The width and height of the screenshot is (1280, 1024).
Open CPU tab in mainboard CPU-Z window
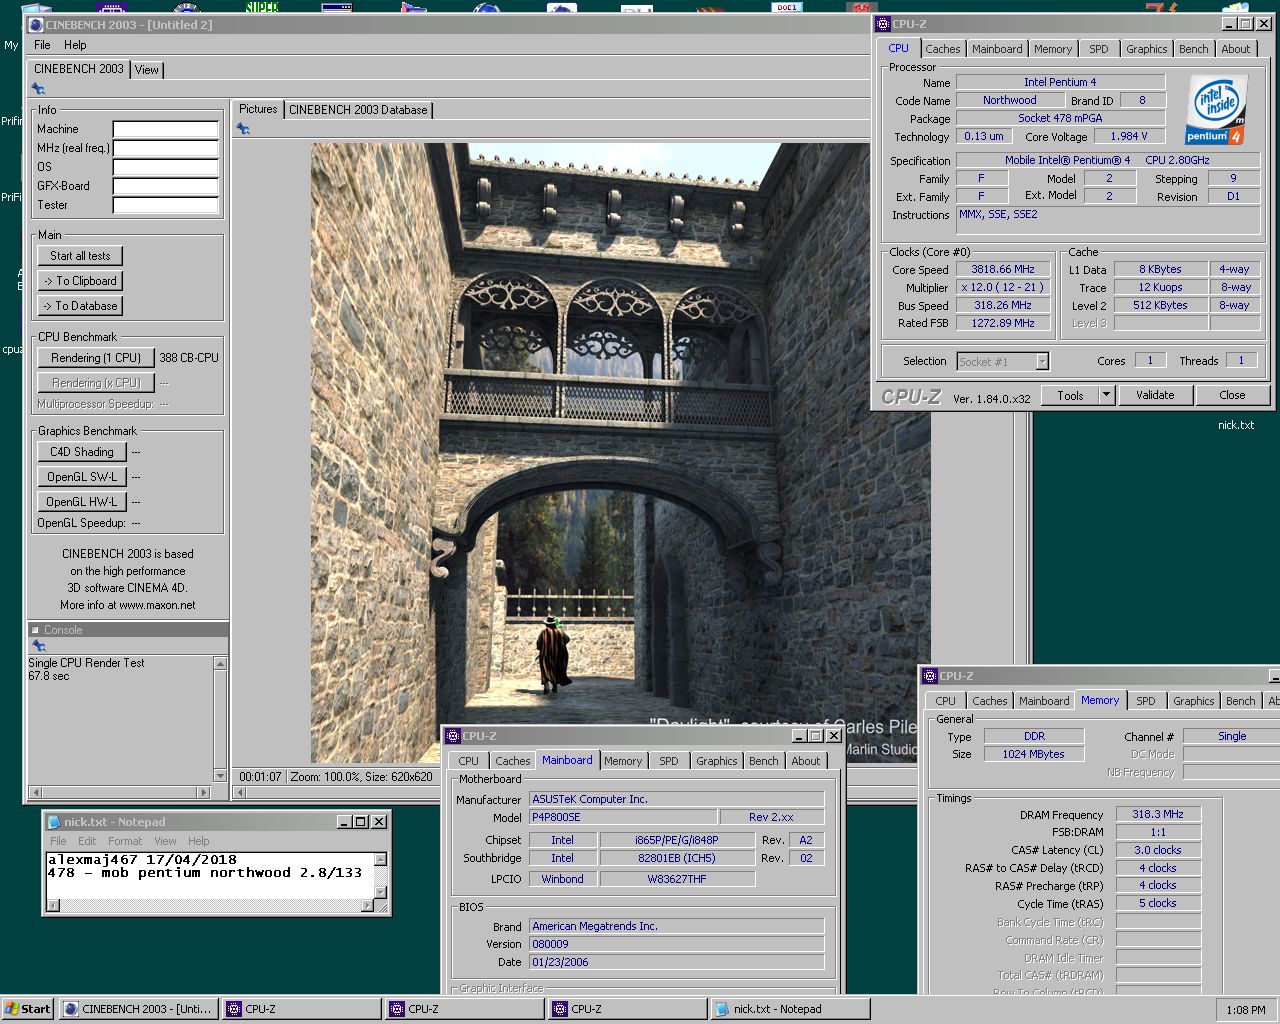click(469, 761)
